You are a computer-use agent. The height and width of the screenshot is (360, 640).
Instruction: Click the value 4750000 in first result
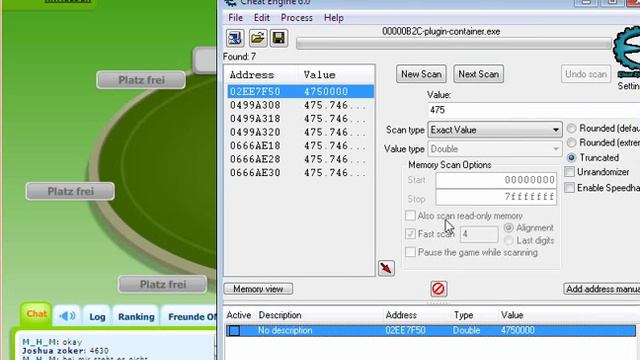tap(326, 91)
